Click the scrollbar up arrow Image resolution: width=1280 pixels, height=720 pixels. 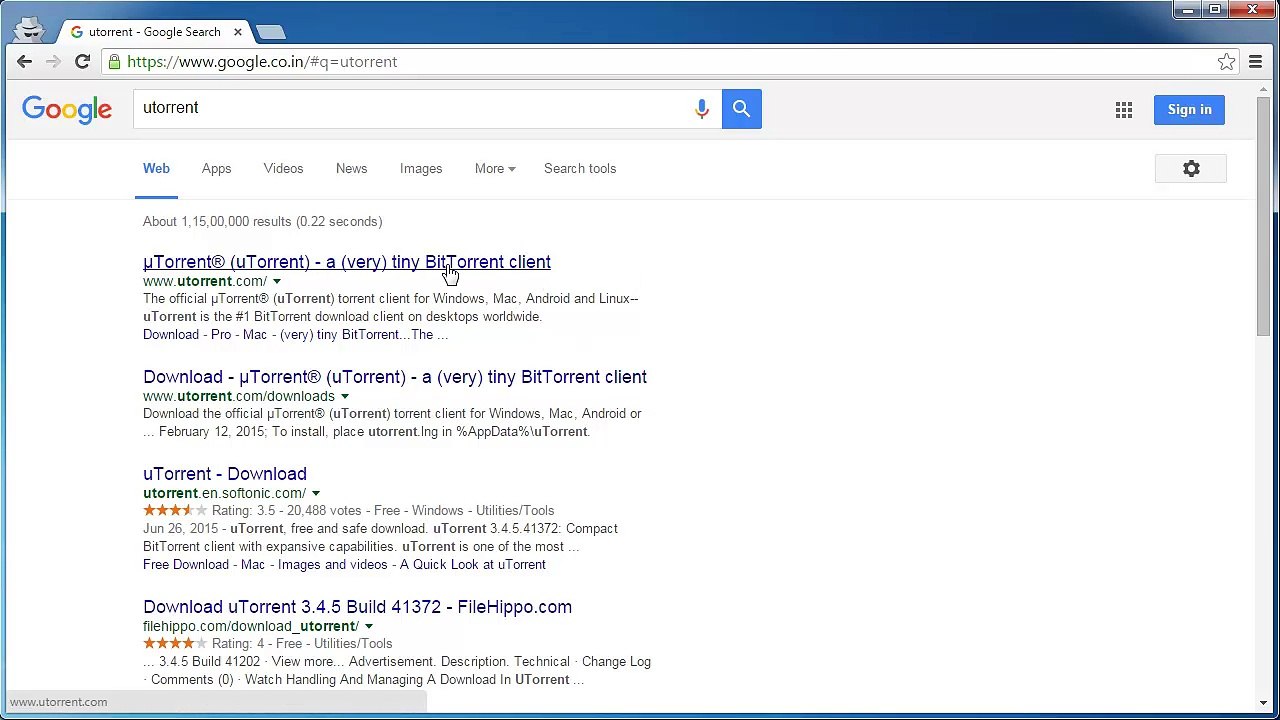pyautogui.click(x=1263, y=89)
